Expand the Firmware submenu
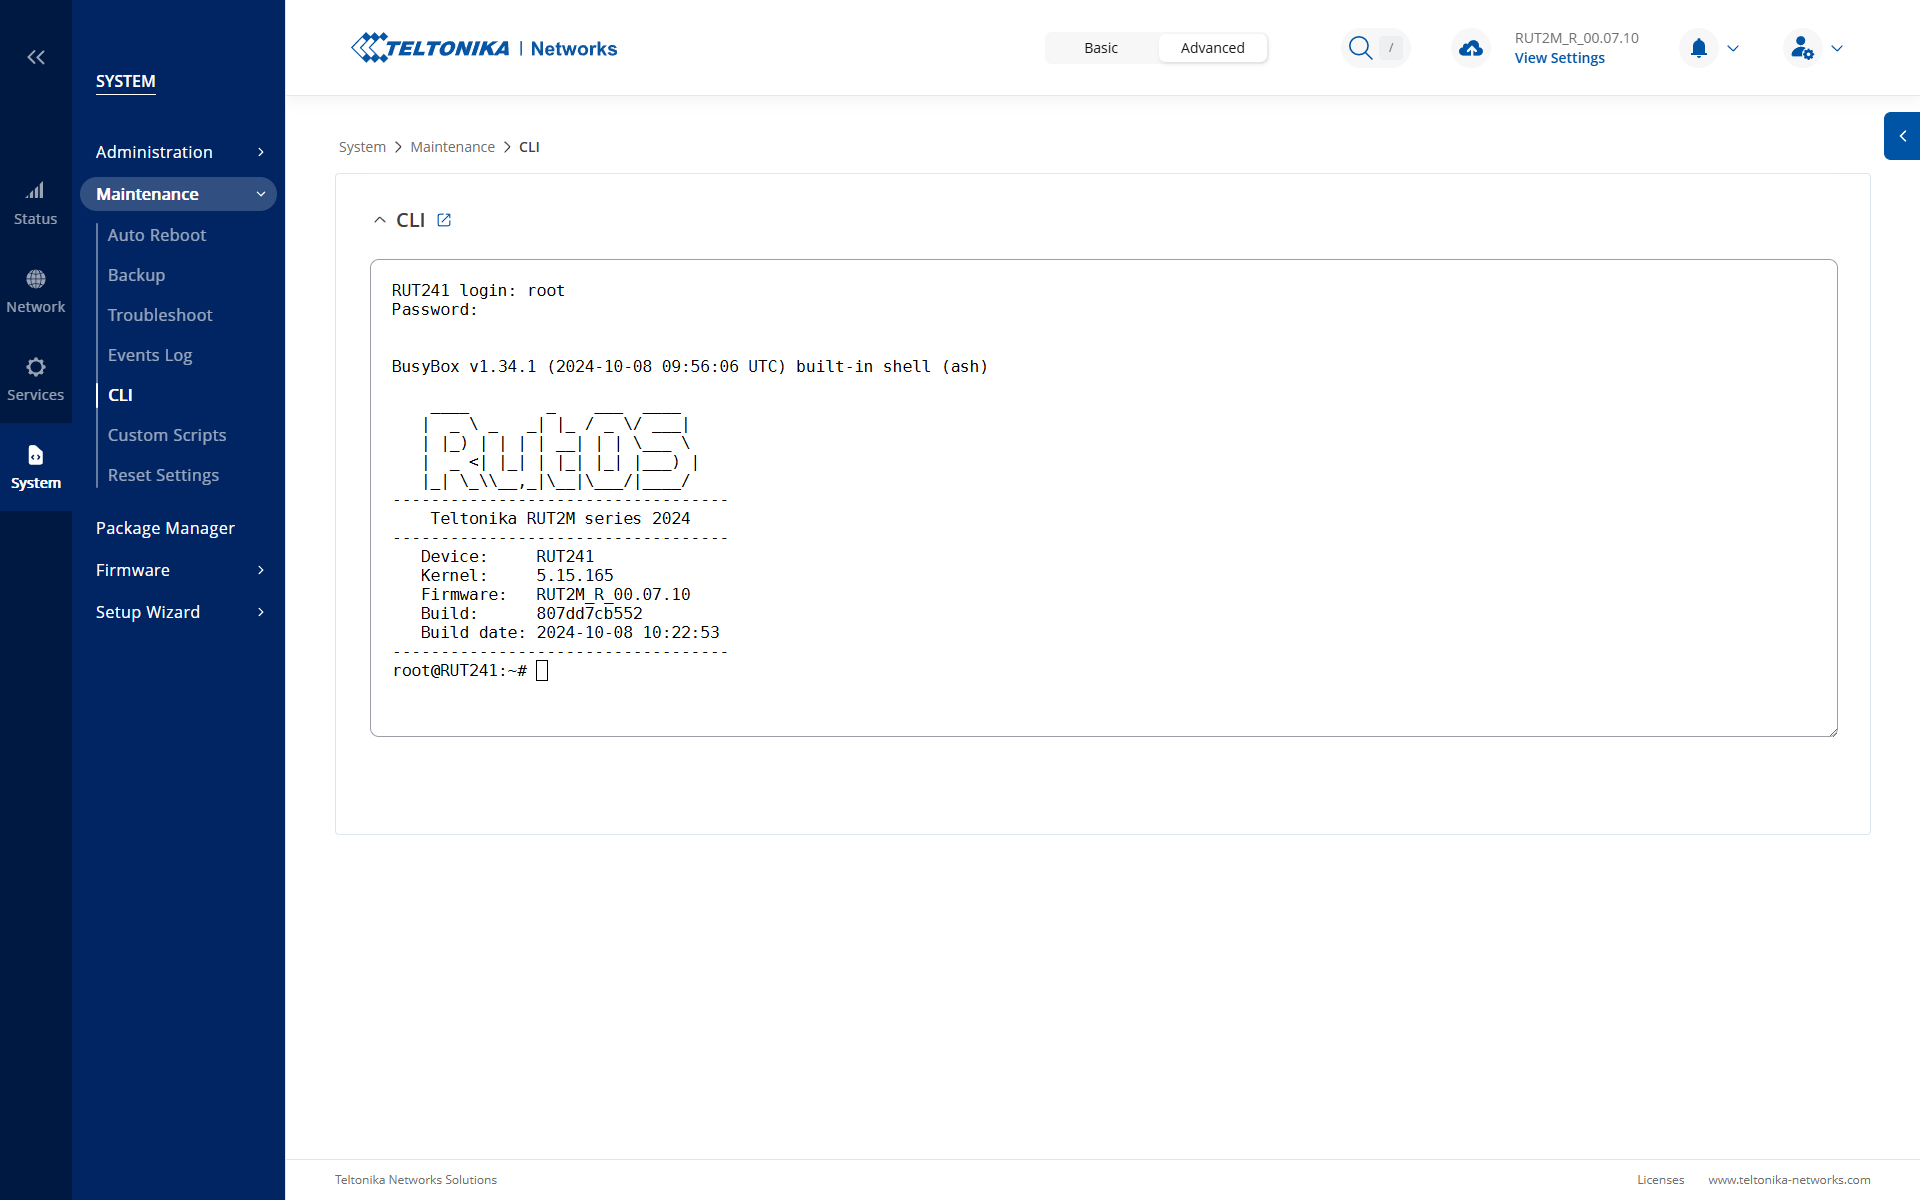The width and height of the screenshot is (1920, 1200). [178, 570]
